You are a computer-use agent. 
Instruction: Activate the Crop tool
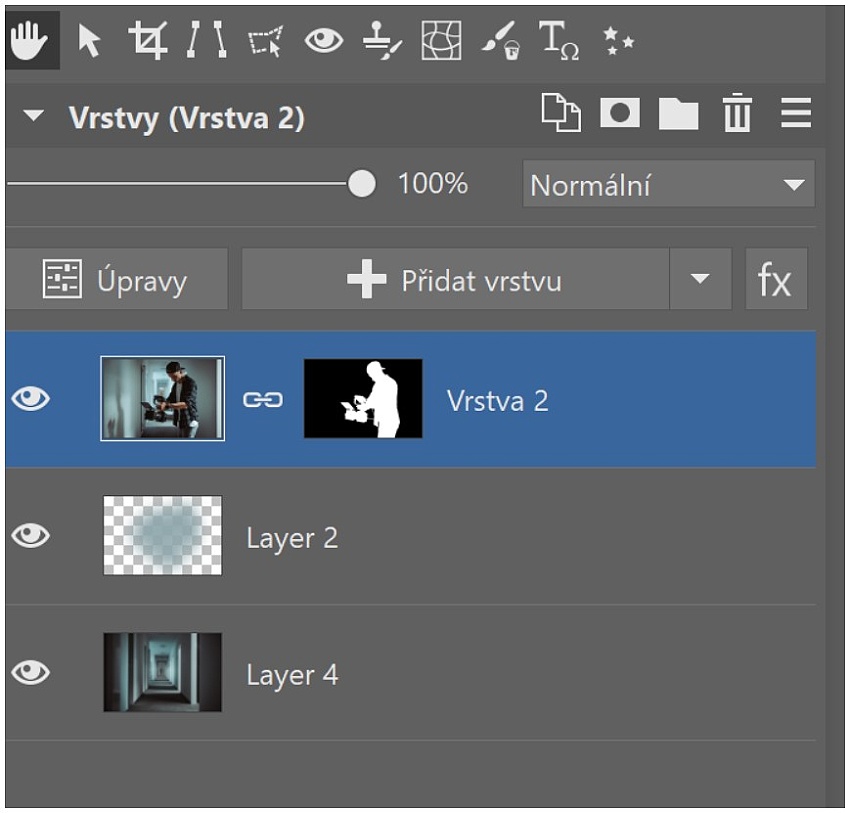click(147, 40)
